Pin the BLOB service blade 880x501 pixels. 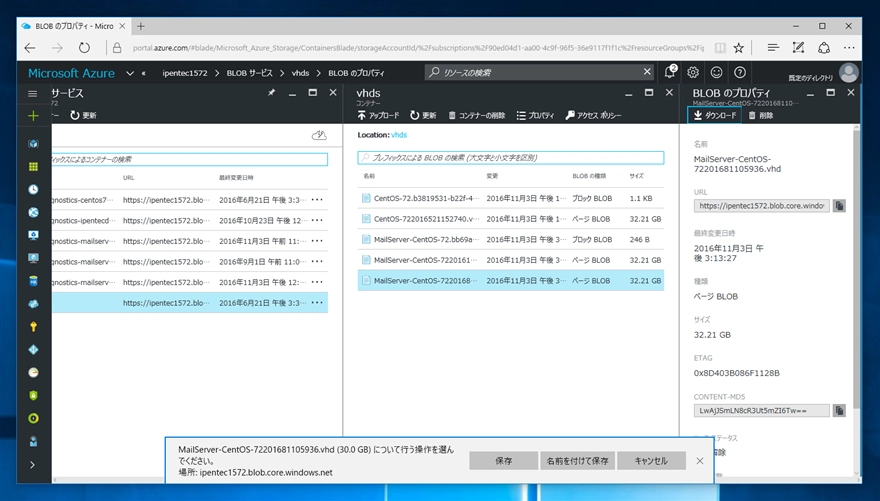pyautogui.click(x=271, y=93)
